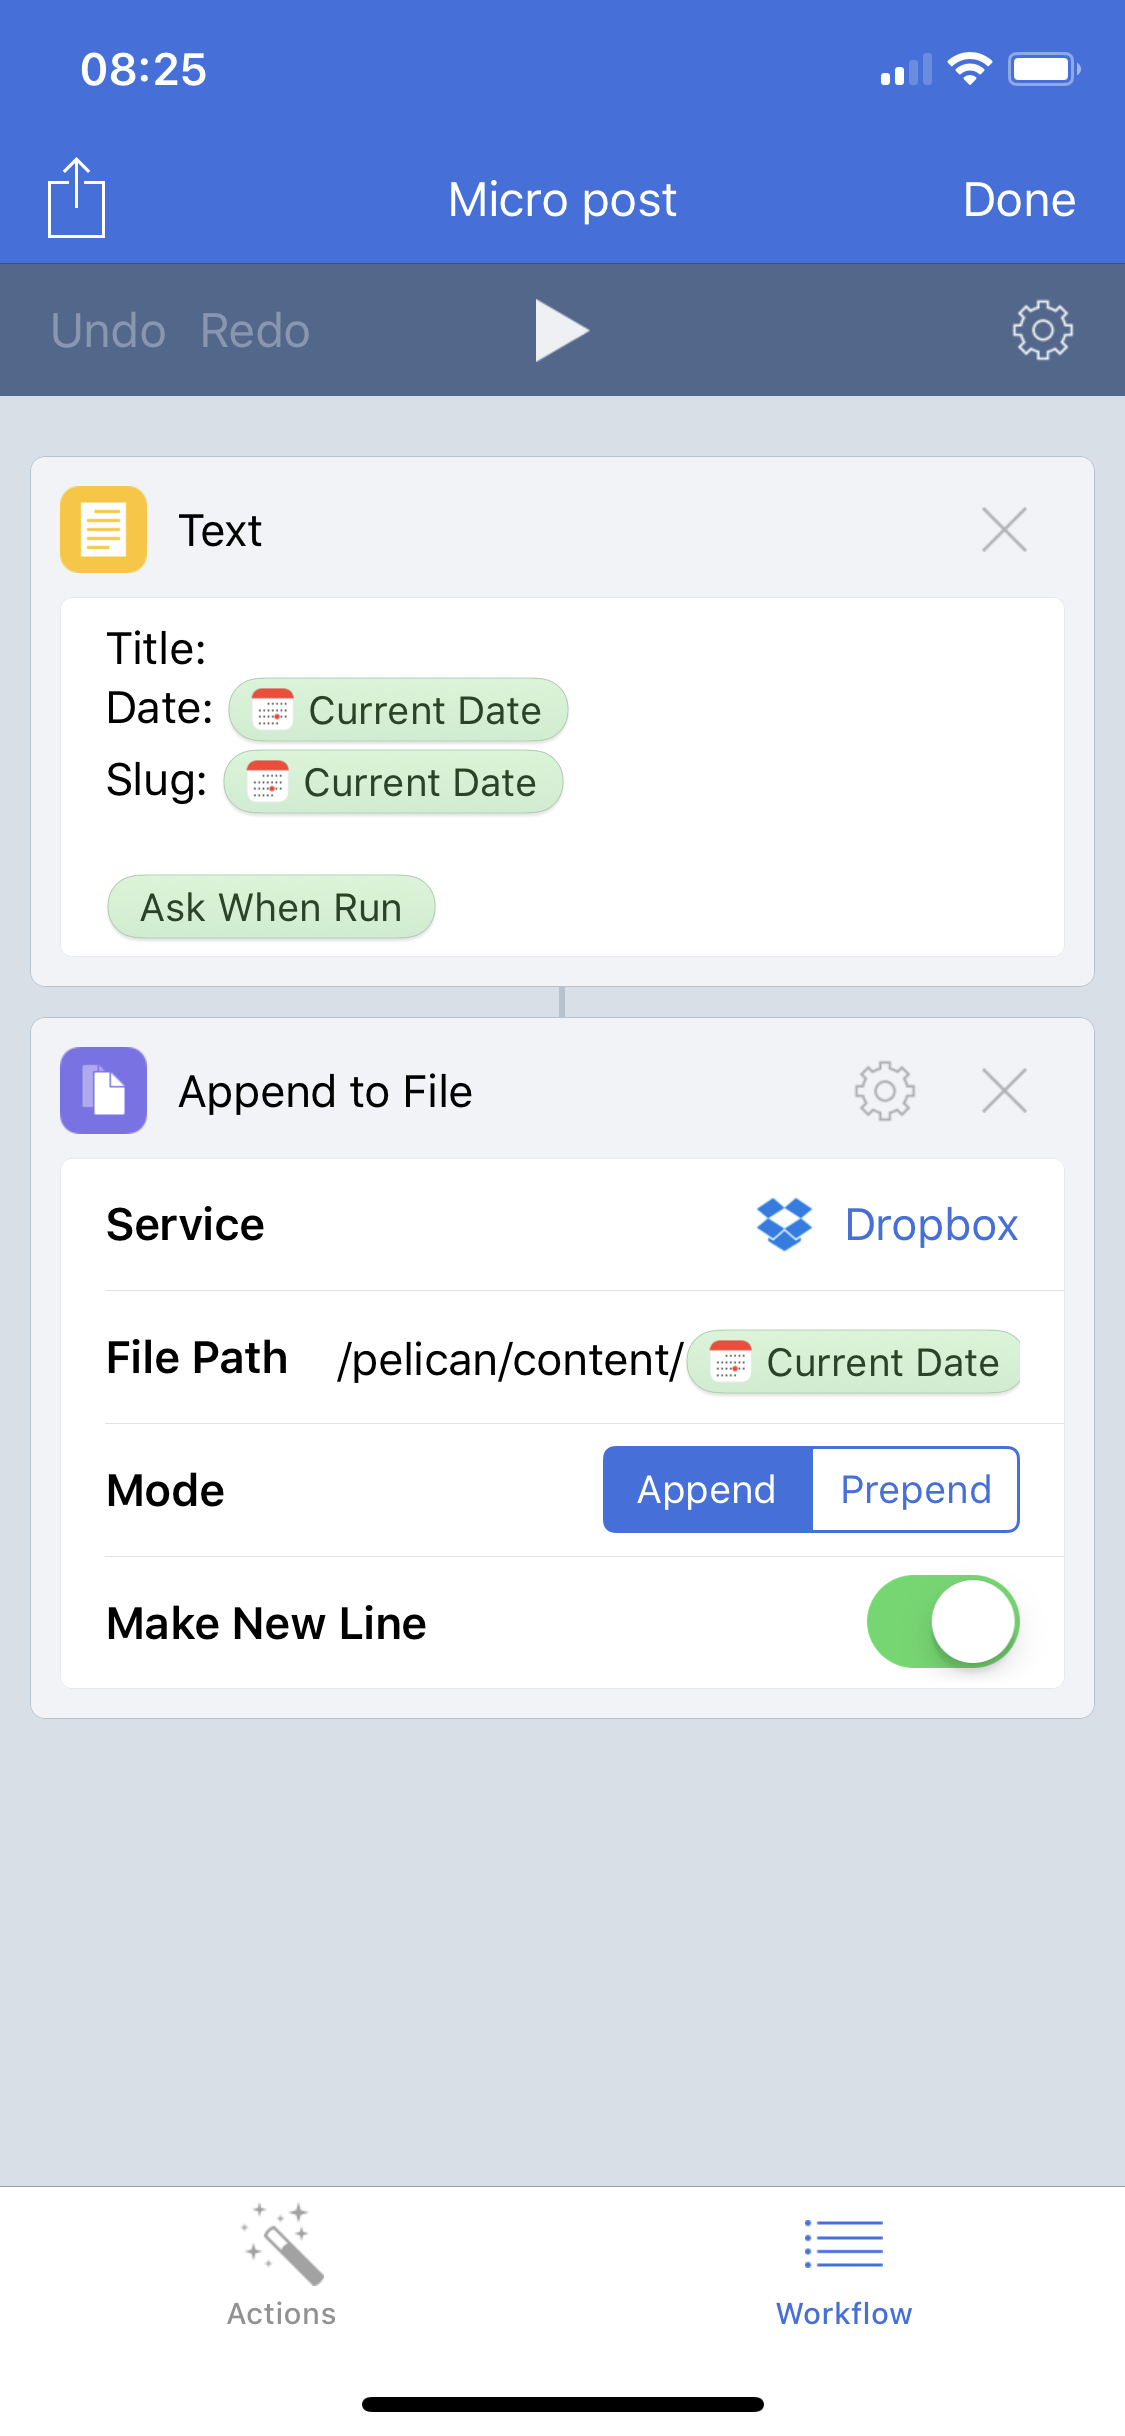
Task: Open the Current Date token next to Date
Action: click(398, 709)
